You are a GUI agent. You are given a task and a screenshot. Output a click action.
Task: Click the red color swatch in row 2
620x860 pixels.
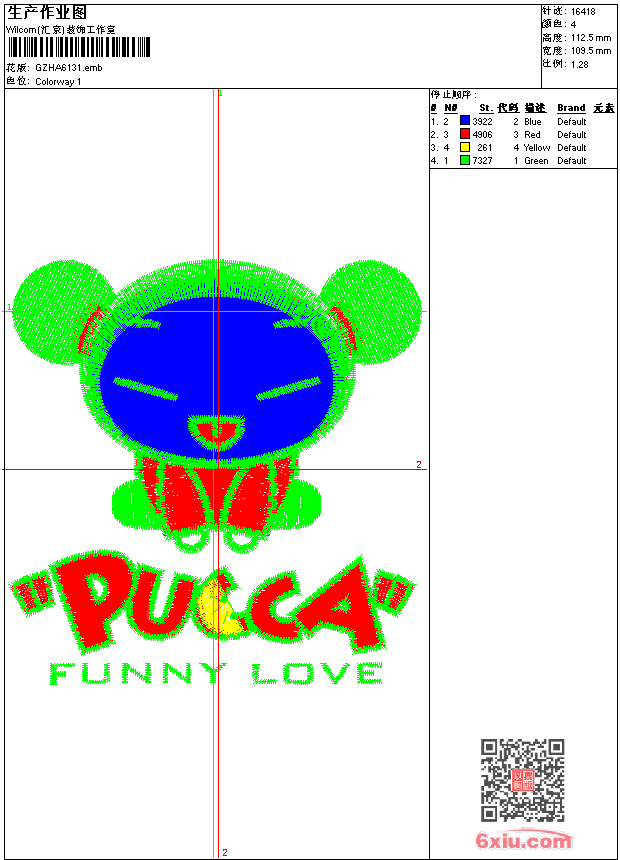tap(465, 134)
